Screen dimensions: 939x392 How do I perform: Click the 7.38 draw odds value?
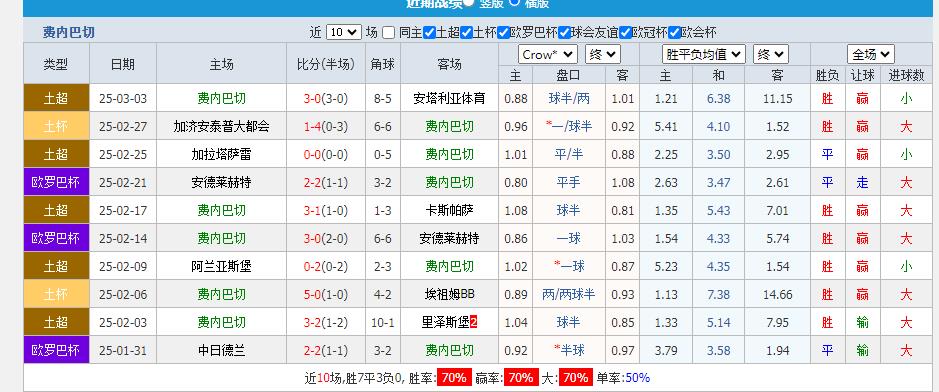(719, 294)
